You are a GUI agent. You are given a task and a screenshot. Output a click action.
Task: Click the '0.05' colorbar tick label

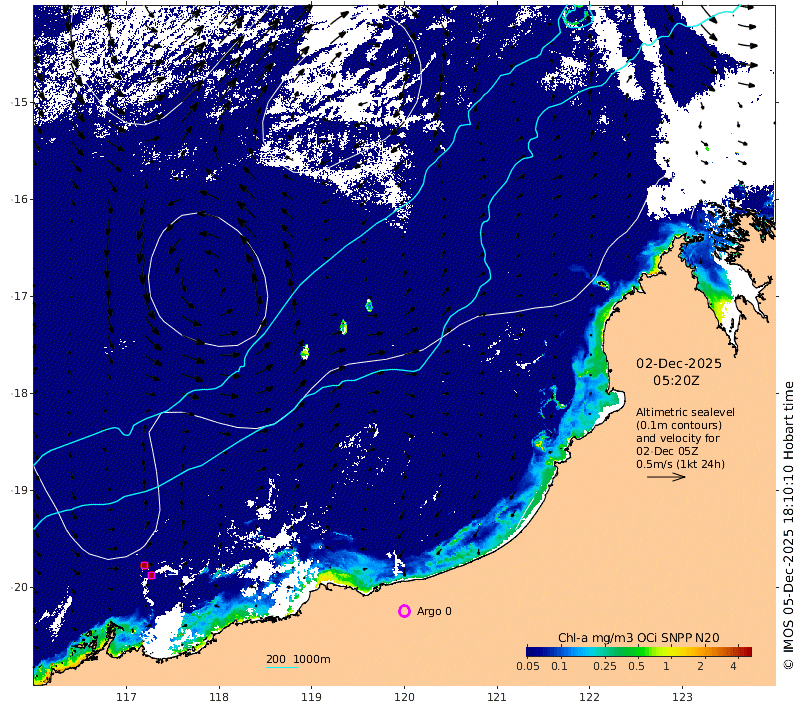click(528, 666)
